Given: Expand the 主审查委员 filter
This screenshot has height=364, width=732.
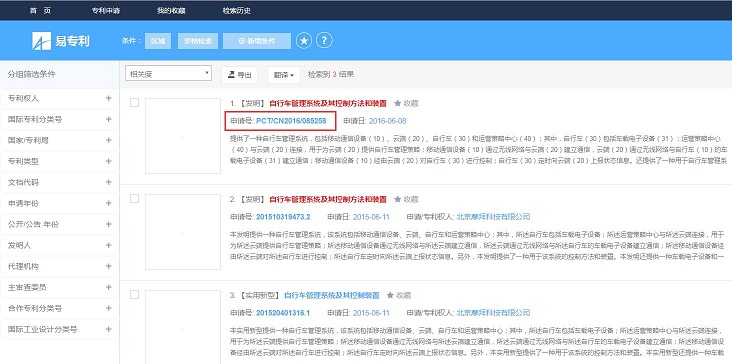Looking at the screenshot, I should point(108,287).
